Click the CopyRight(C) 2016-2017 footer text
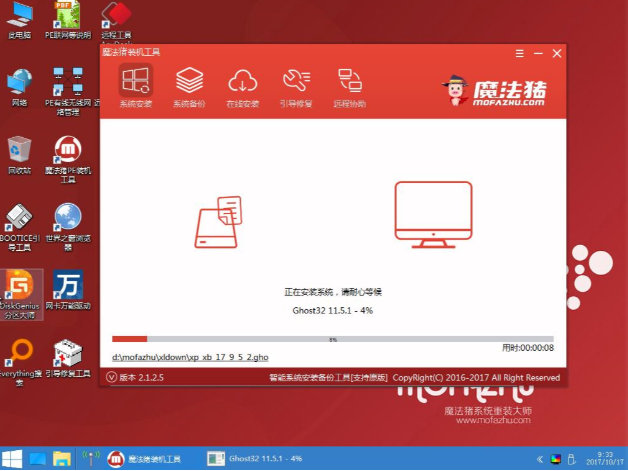The image size is (628, 471). pos(476,378)
